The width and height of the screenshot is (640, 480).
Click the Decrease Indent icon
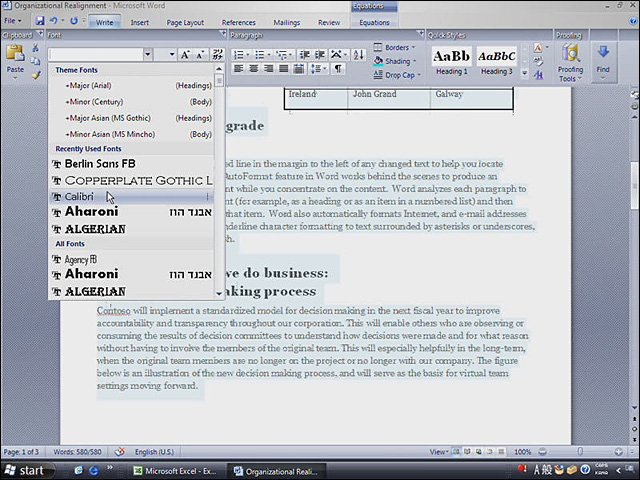click(x=304, y=54)
